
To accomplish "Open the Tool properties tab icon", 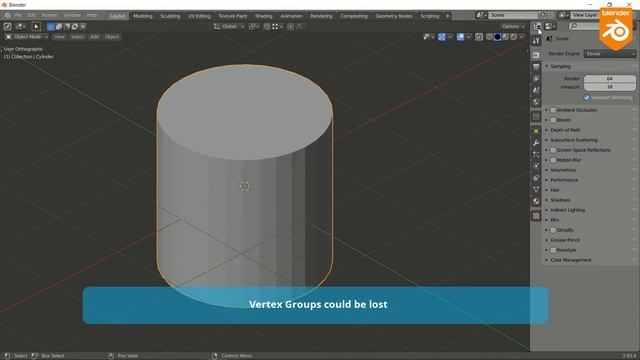I will tap(536, 40).
